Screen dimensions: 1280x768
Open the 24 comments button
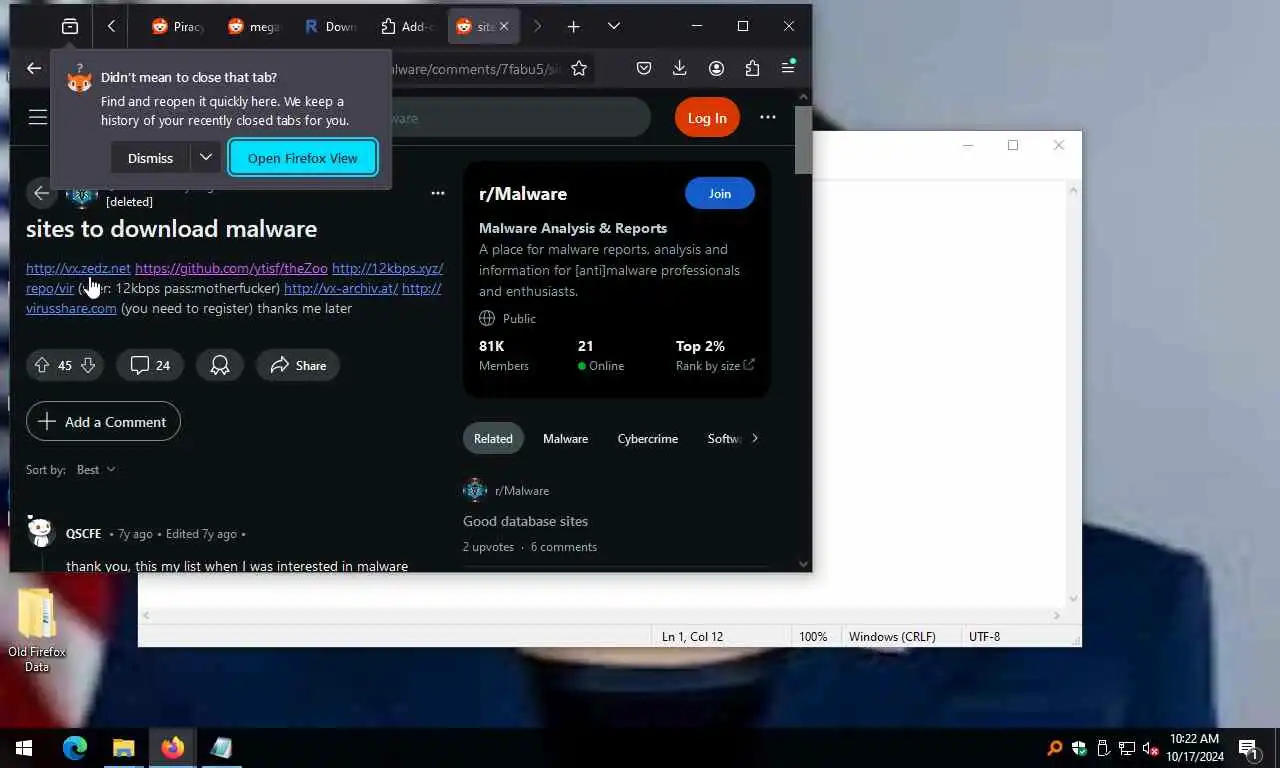tap(150, 365)
